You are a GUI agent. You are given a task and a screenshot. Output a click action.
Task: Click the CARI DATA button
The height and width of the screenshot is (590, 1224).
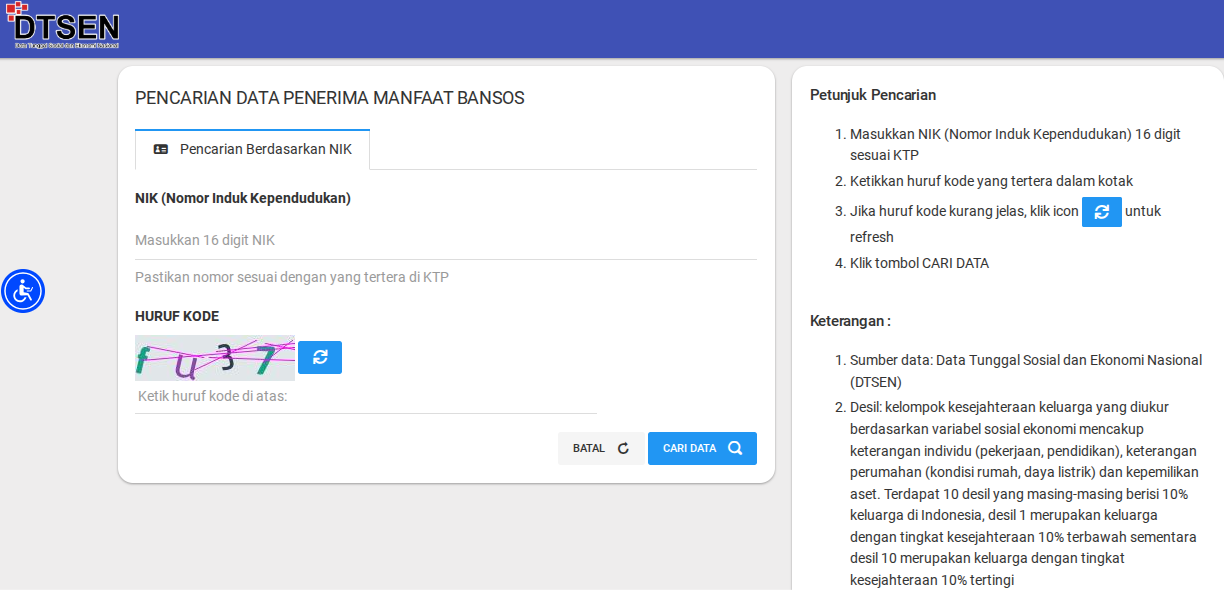click(x=702, y=448)
